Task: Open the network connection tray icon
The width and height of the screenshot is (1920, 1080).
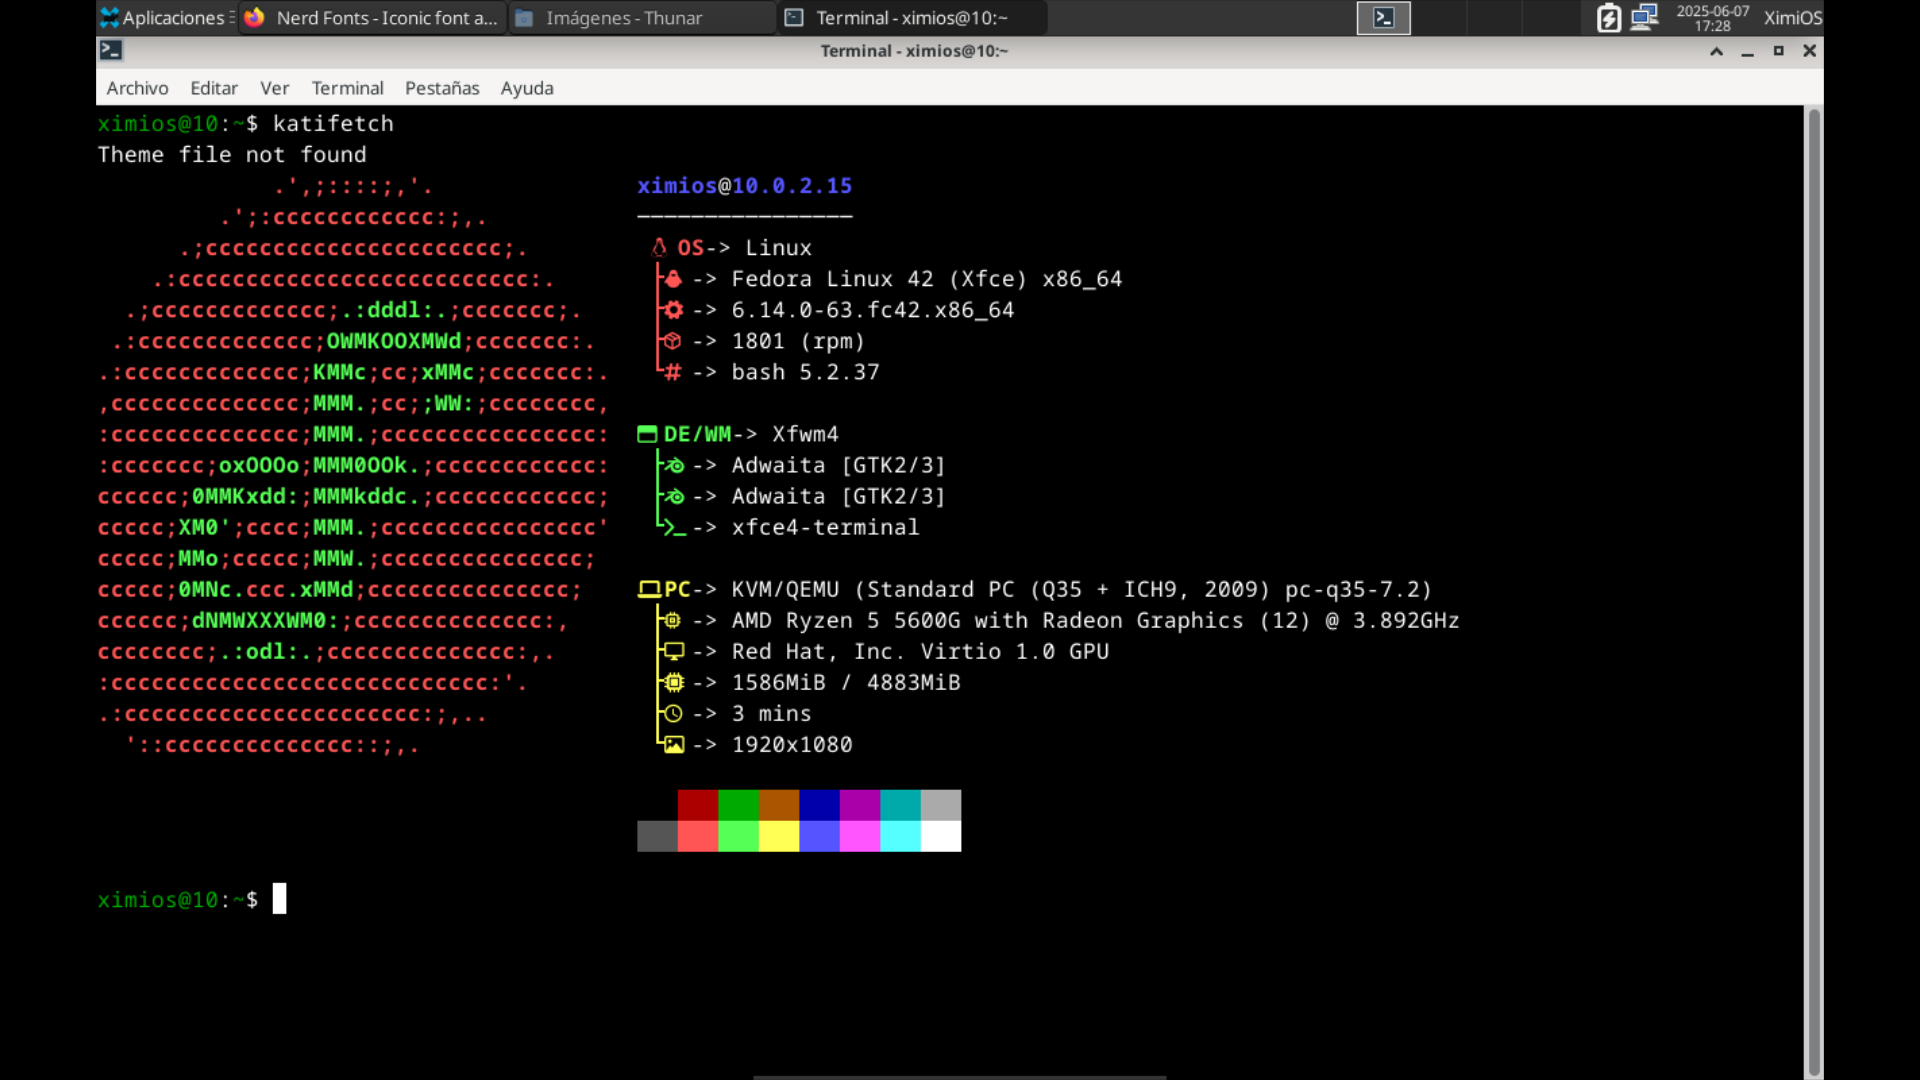Action: click(1644, 17)
